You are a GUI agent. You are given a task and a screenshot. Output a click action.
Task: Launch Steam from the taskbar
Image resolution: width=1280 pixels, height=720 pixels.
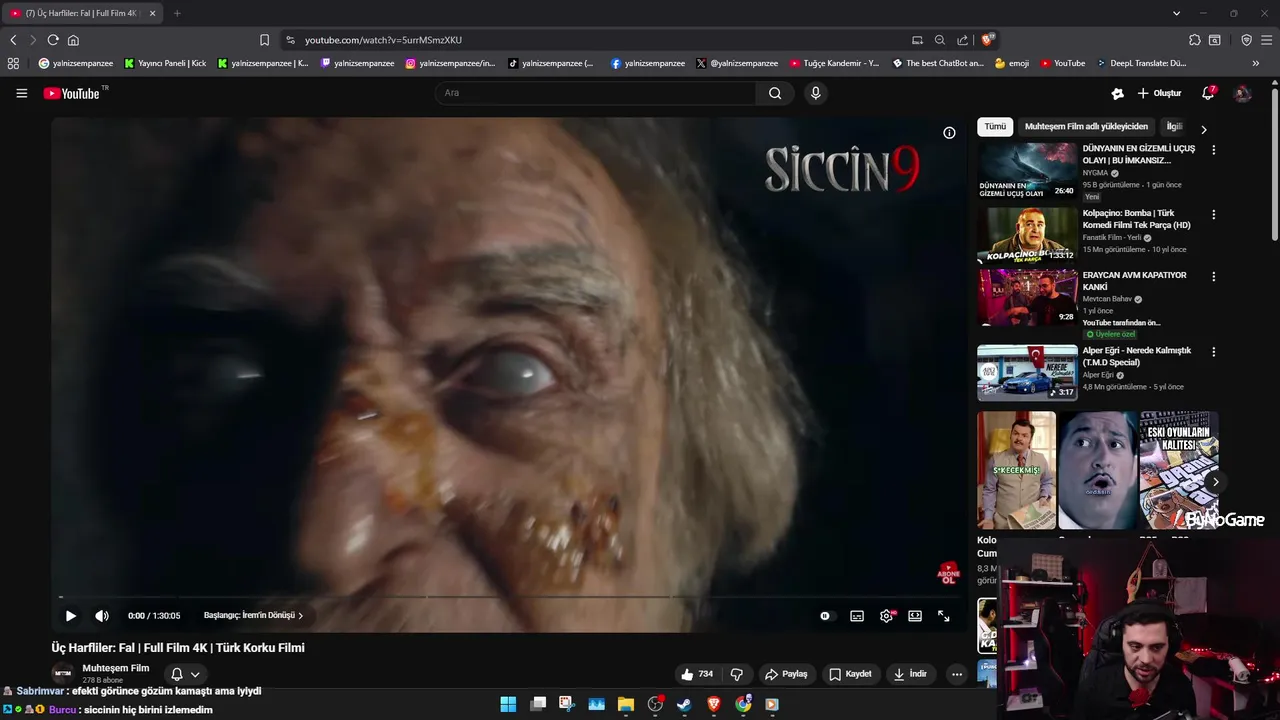[x=684, y=704]
